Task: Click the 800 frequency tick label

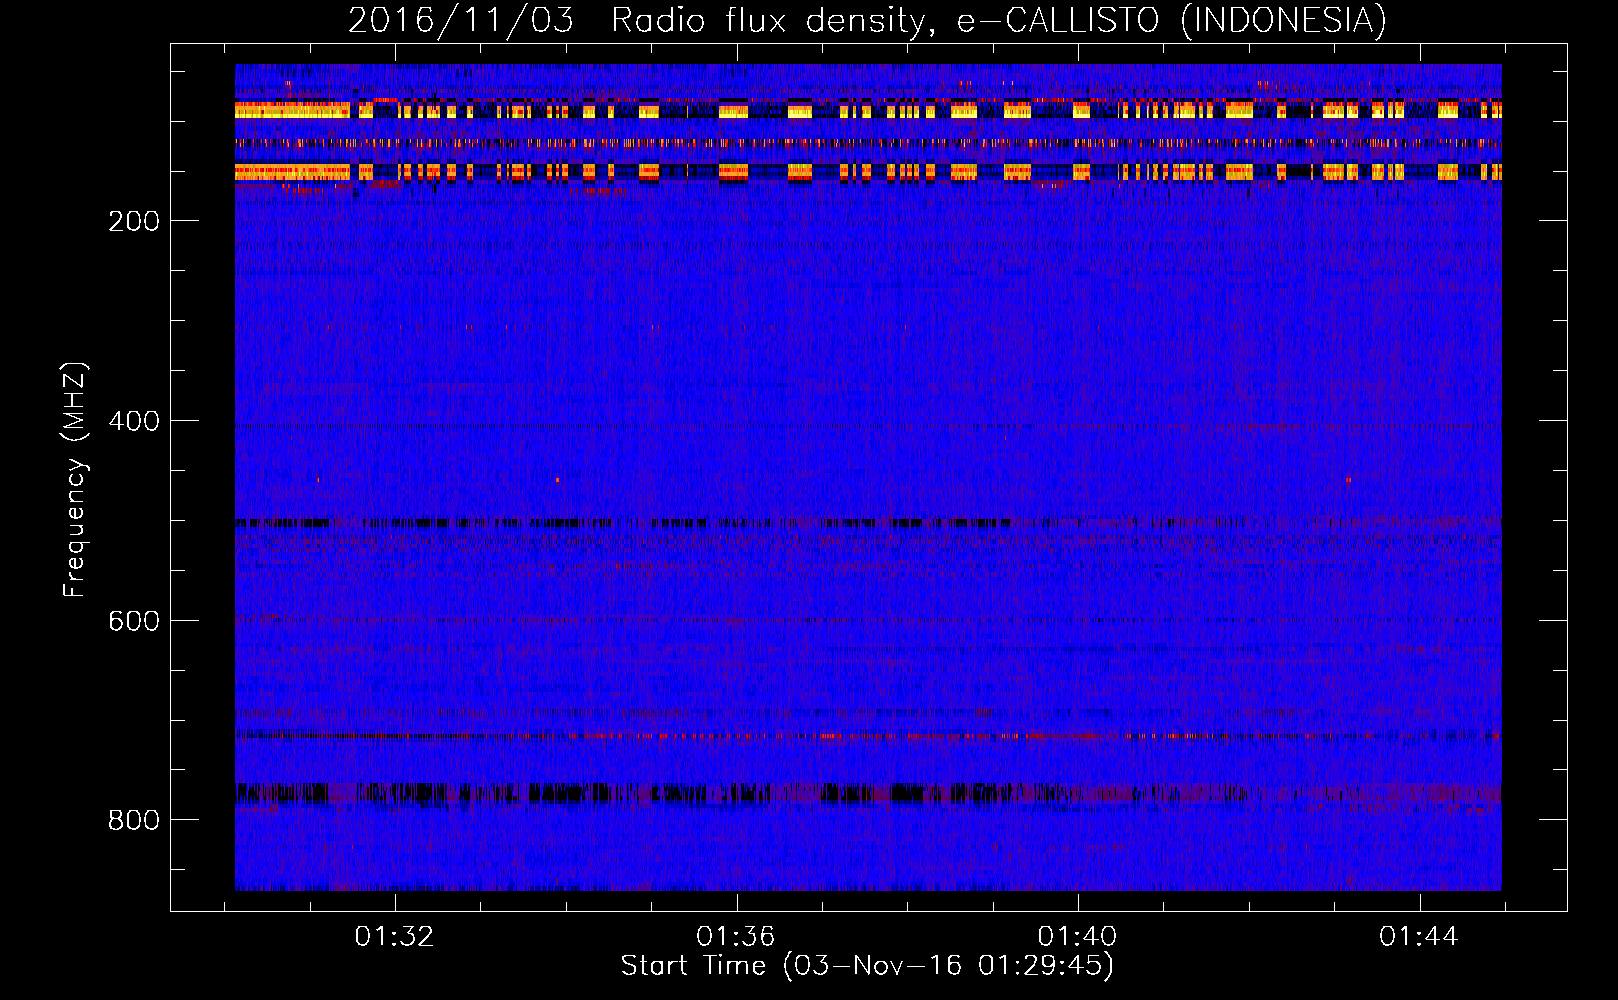Action: 134,820
